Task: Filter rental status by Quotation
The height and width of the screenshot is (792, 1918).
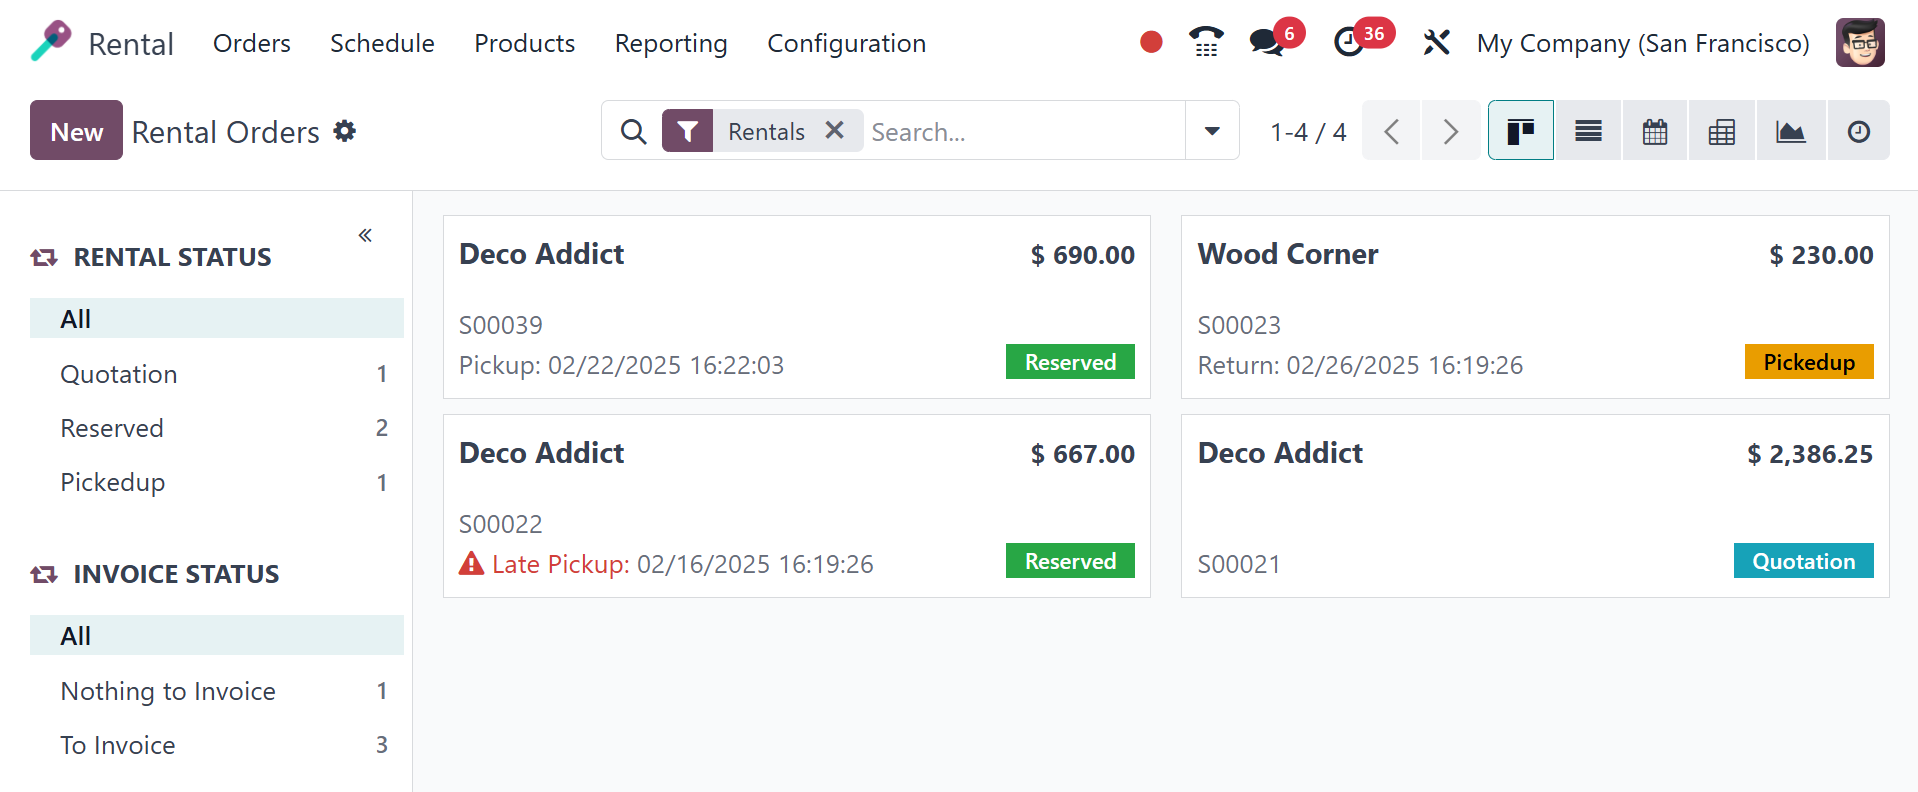Action: [x=119, y=374]
